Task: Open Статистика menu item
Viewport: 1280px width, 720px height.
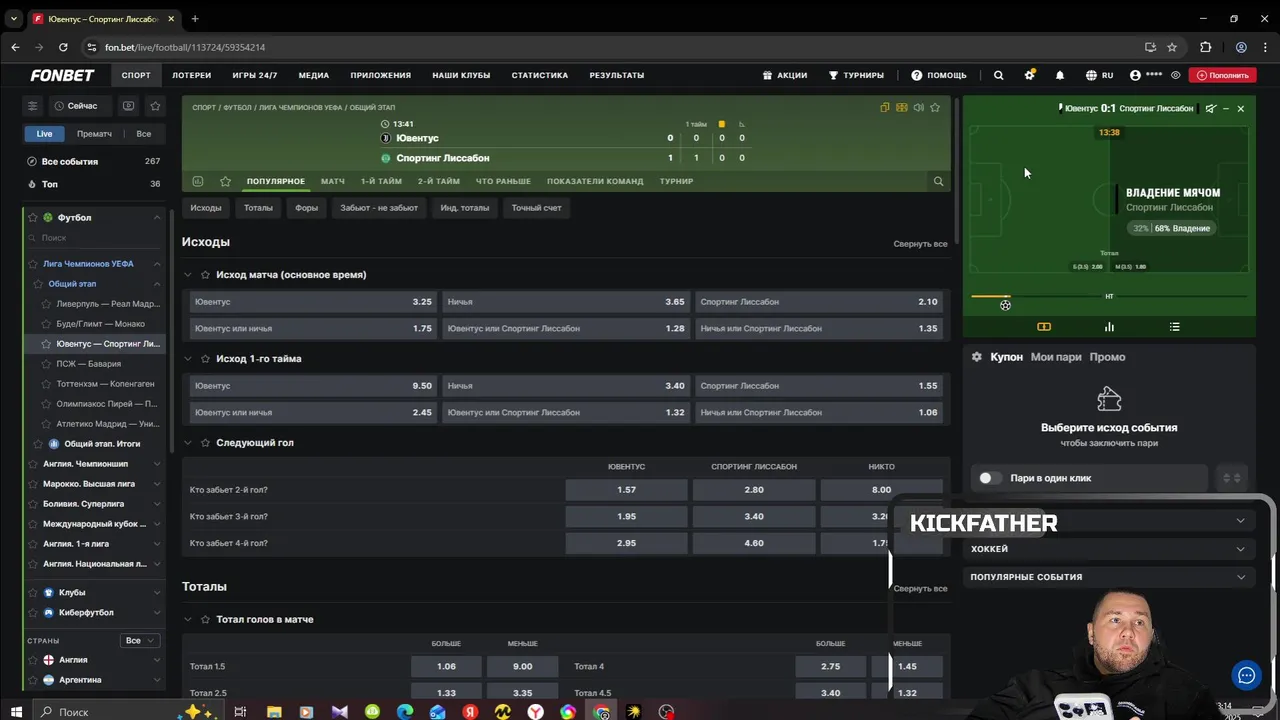Action: [x=539, y=75]
